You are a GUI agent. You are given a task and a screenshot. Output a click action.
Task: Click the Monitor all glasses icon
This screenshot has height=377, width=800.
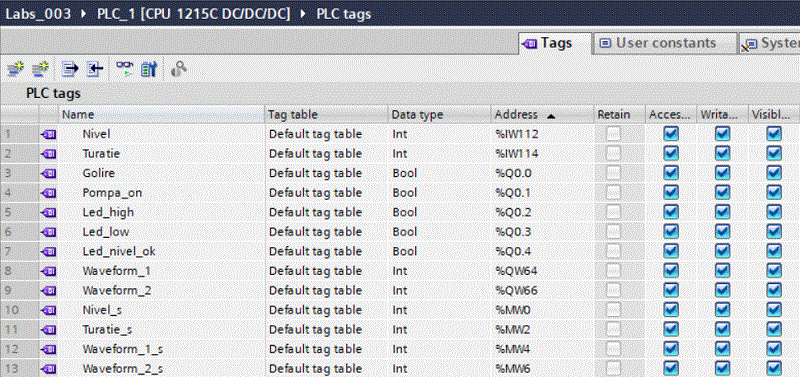124,69
